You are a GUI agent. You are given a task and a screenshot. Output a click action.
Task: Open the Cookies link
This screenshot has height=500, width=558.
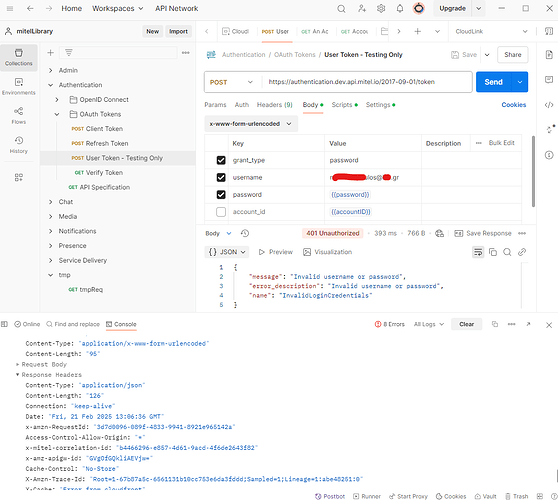(x=514, y=105)
